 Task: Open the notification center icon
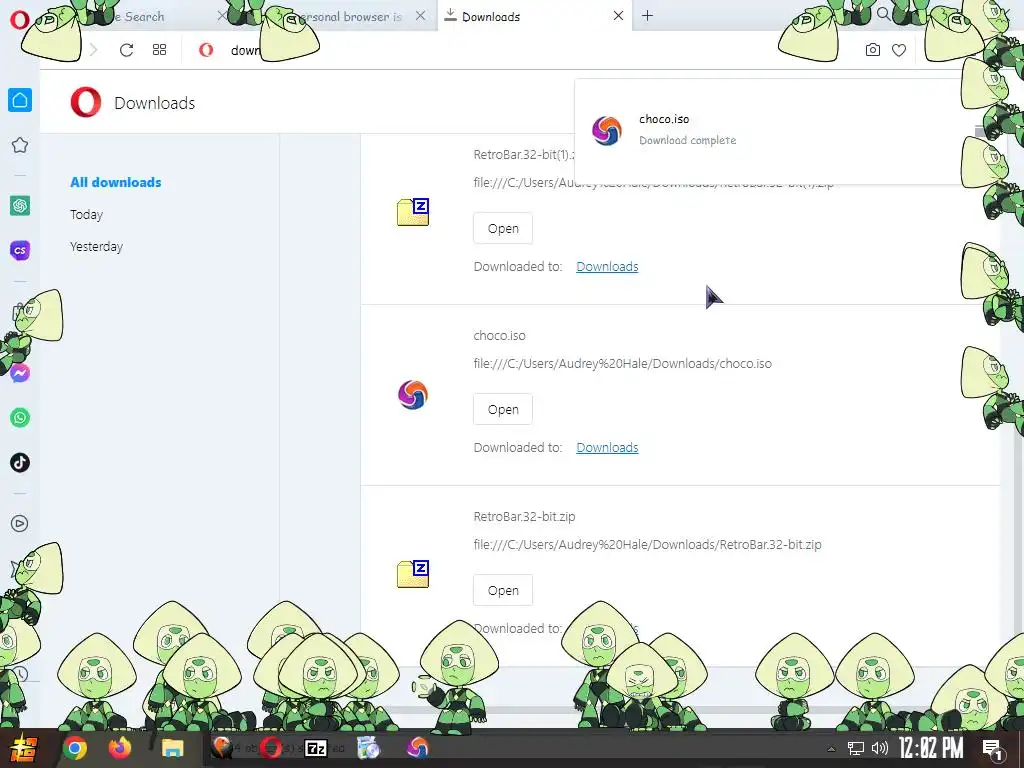992,749
